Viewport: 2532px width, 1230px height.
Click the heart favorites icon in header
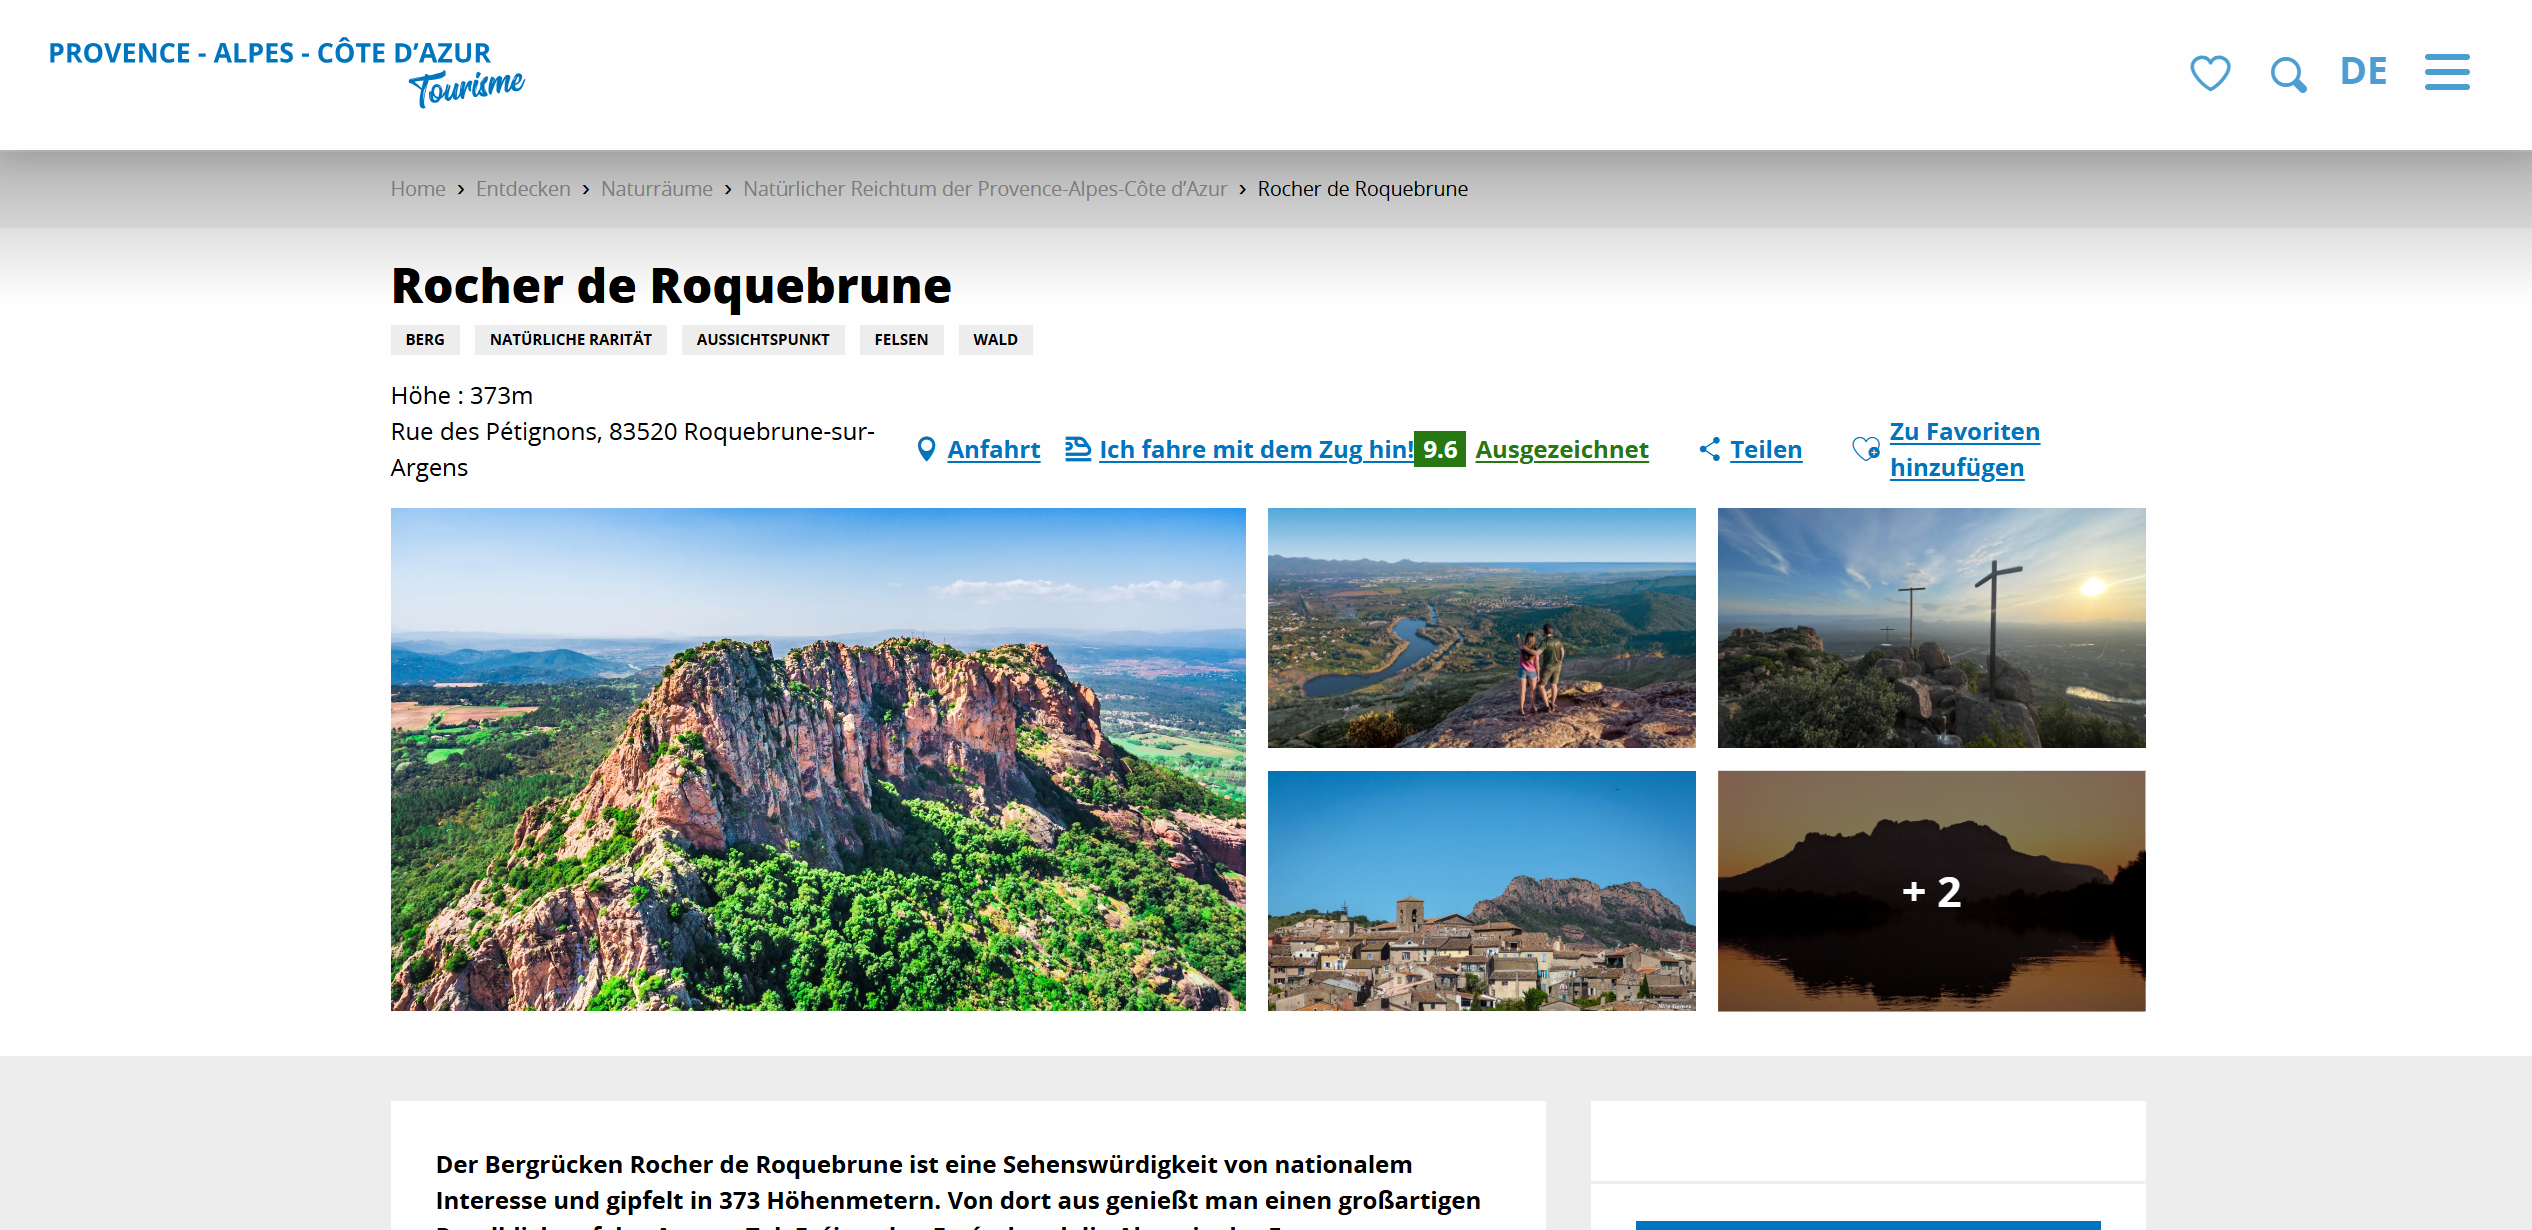coord(2209,73)
